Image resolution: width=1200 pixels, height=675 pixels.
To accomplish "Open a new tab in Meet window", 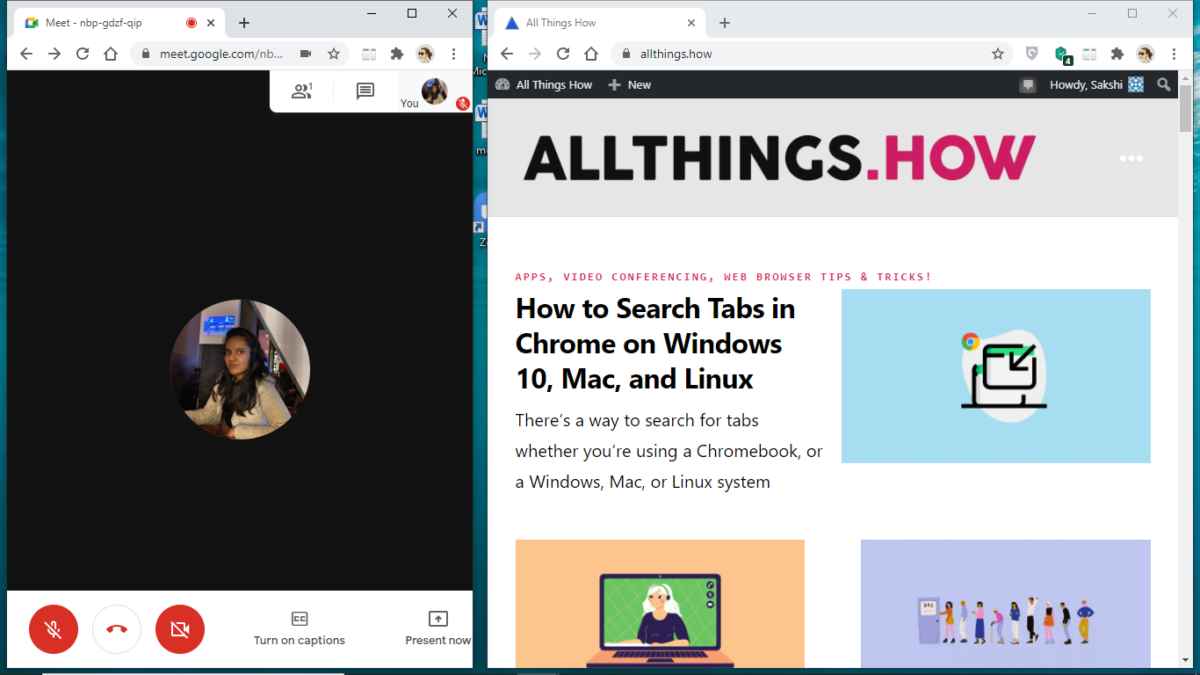I will [244, 22].
